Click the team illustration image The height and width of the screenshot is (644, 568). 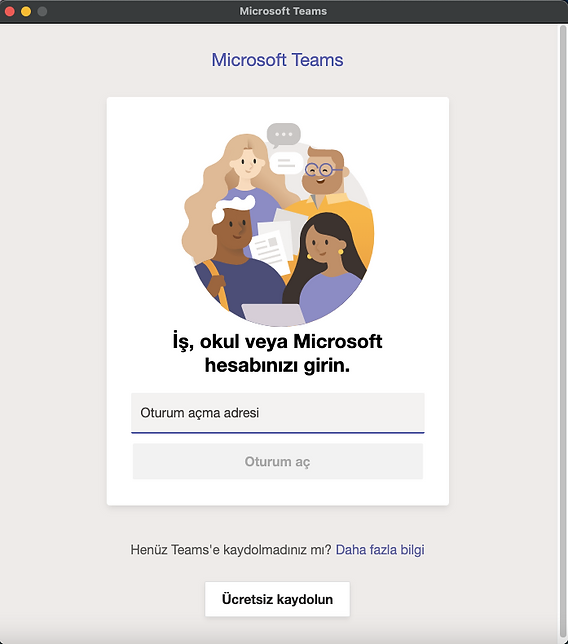click(x=278, y=224)
